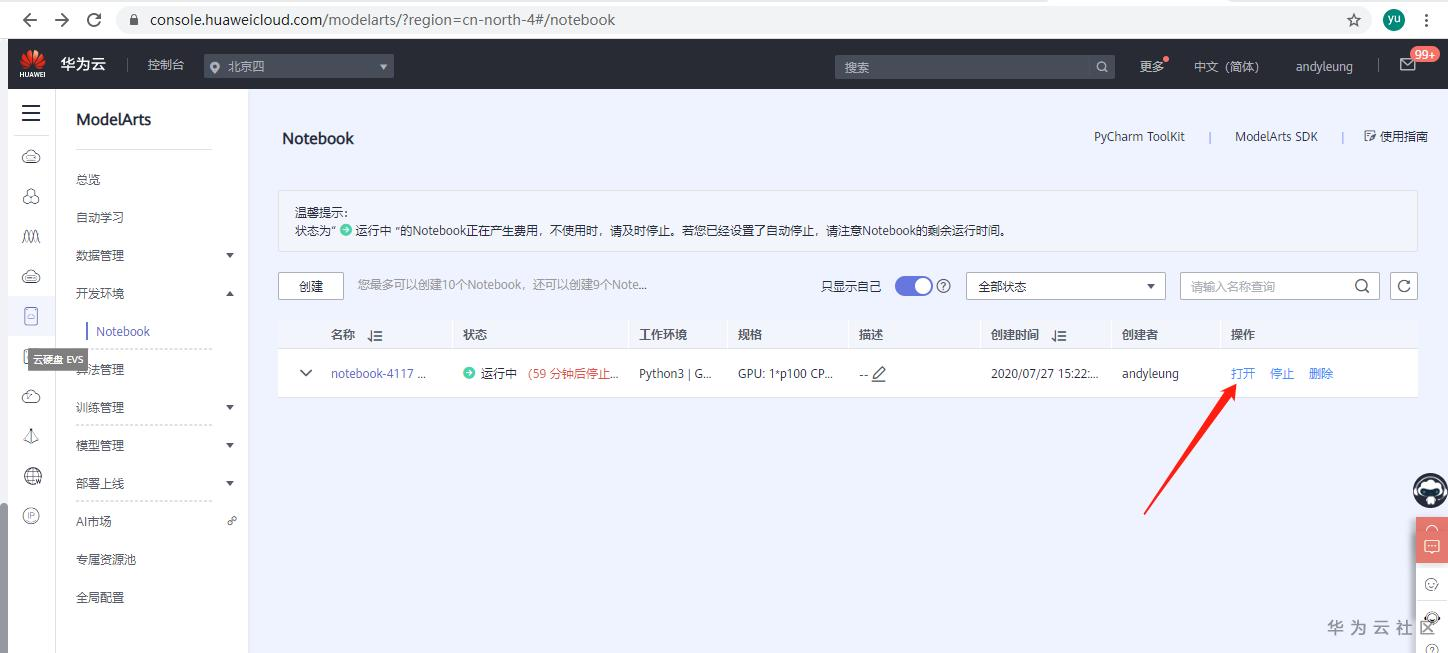Viewport: 1448px width, 653px height.
Task: Focus the 搜索 field in top bar
Action: [964, 67]
